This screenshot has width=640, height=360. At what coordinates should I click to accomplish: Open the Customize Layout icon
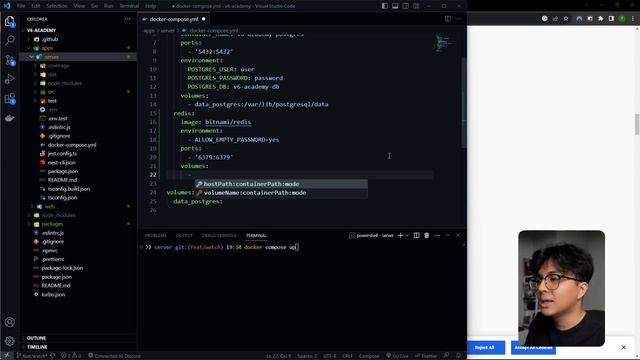(416, 6)
